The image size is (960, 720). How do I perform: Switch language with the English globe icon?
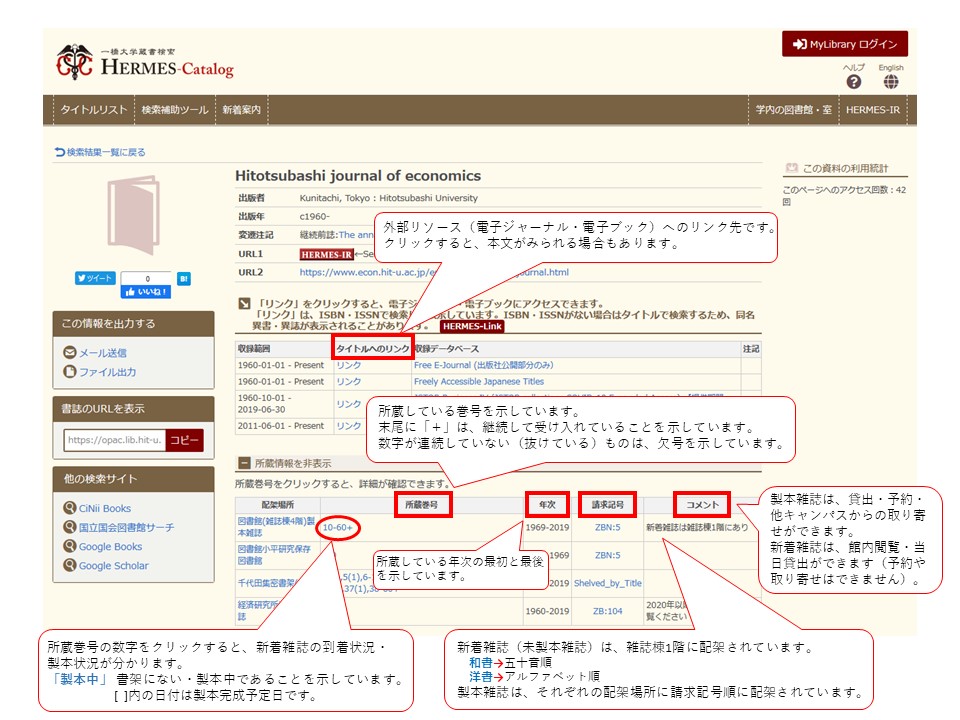[x=891, y=81]
